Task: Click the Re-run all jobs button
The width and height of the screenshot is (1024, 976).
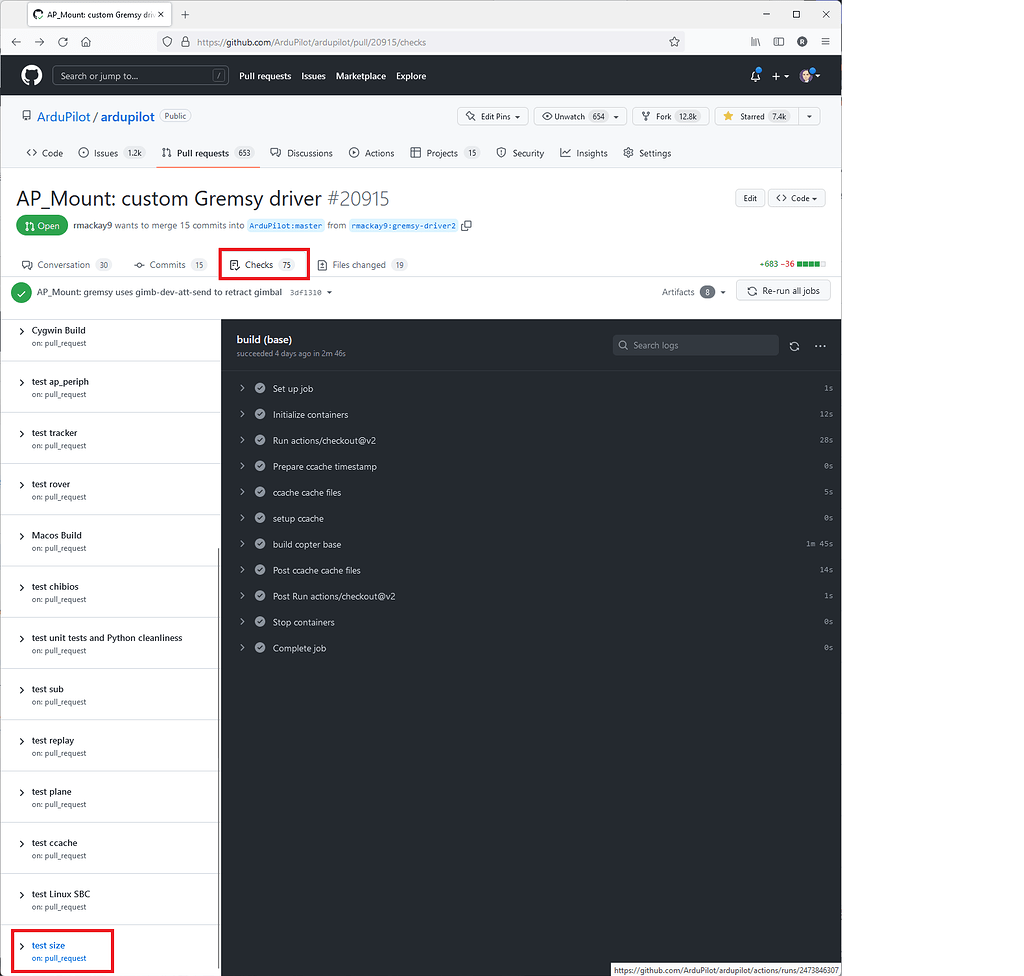Action: click(783, 290)
